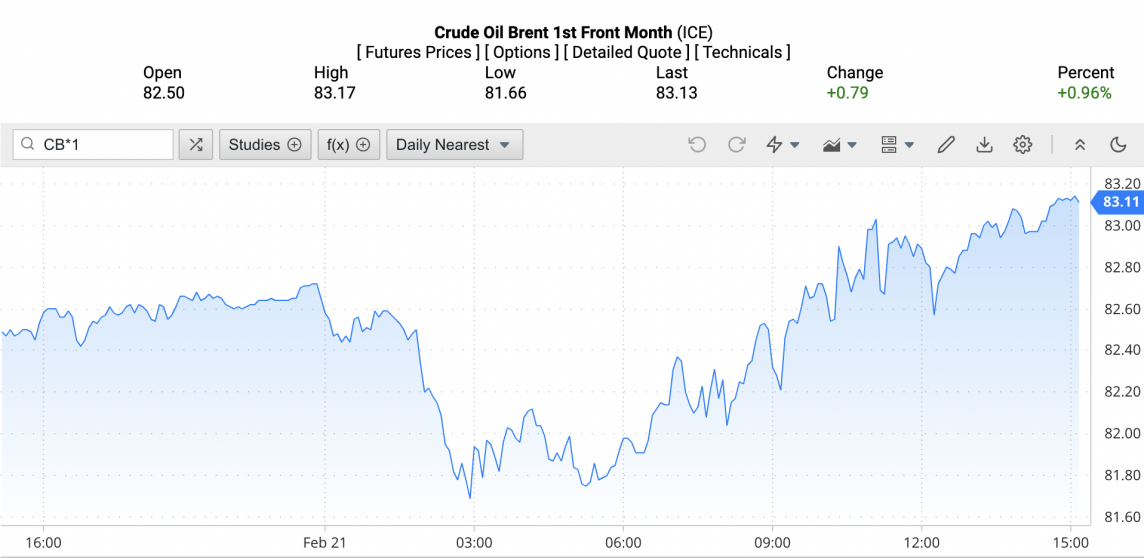This screenshot has width=1144, height=559.
Task: Open the lightning events dropdown
Action: 782,145
